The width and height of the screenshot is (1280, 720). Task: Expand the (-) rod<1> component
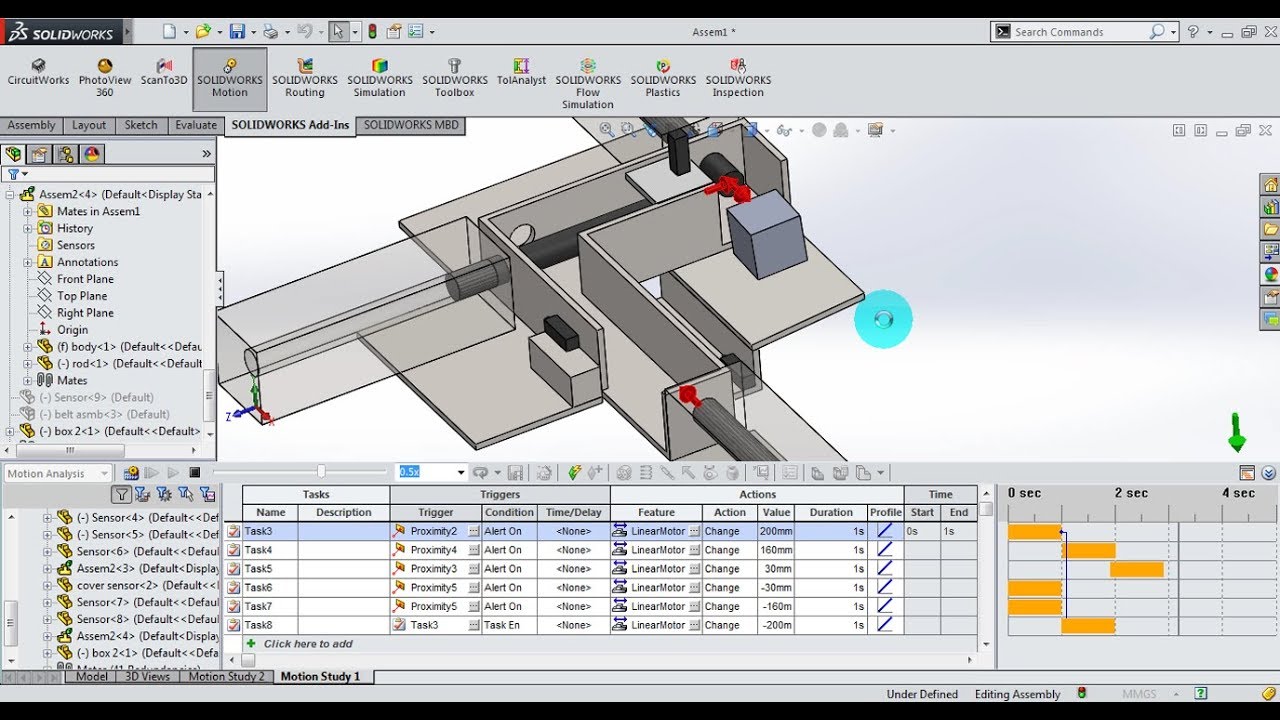(x=28, y=364)
